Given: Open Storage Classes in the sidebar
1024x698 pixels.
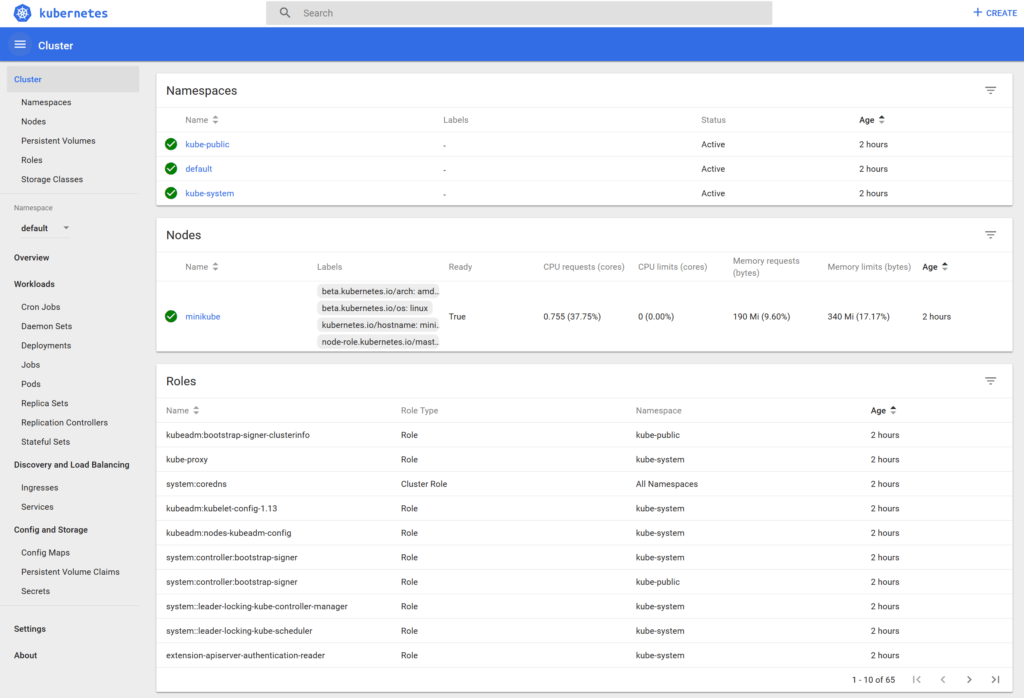Looking at the screenshot, I should coord(52,180).
